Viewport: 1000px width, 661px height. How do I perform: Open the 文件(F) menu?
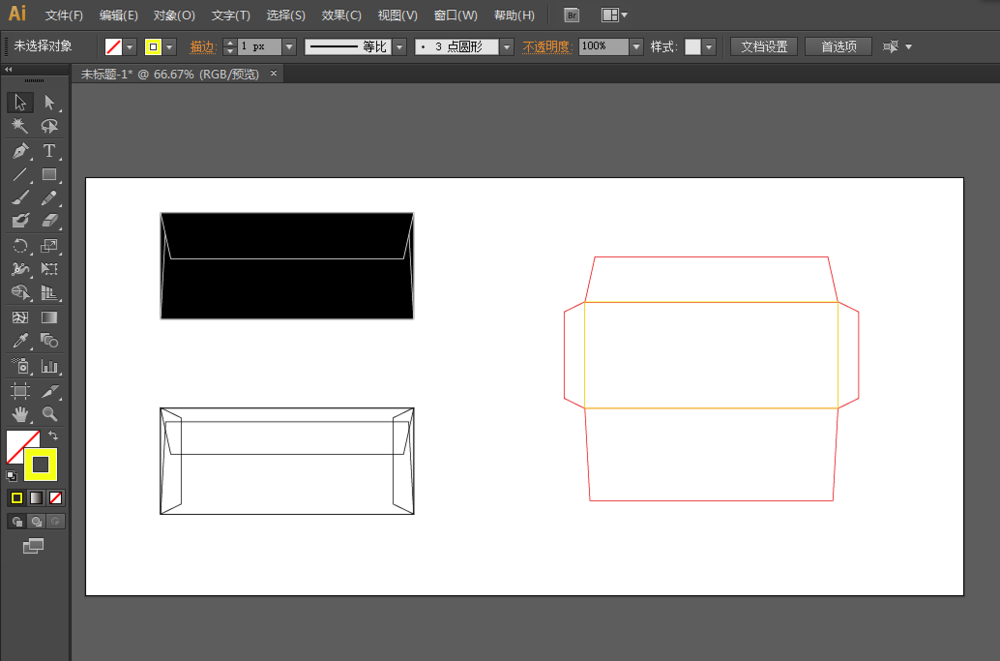(x=64, y=16)
